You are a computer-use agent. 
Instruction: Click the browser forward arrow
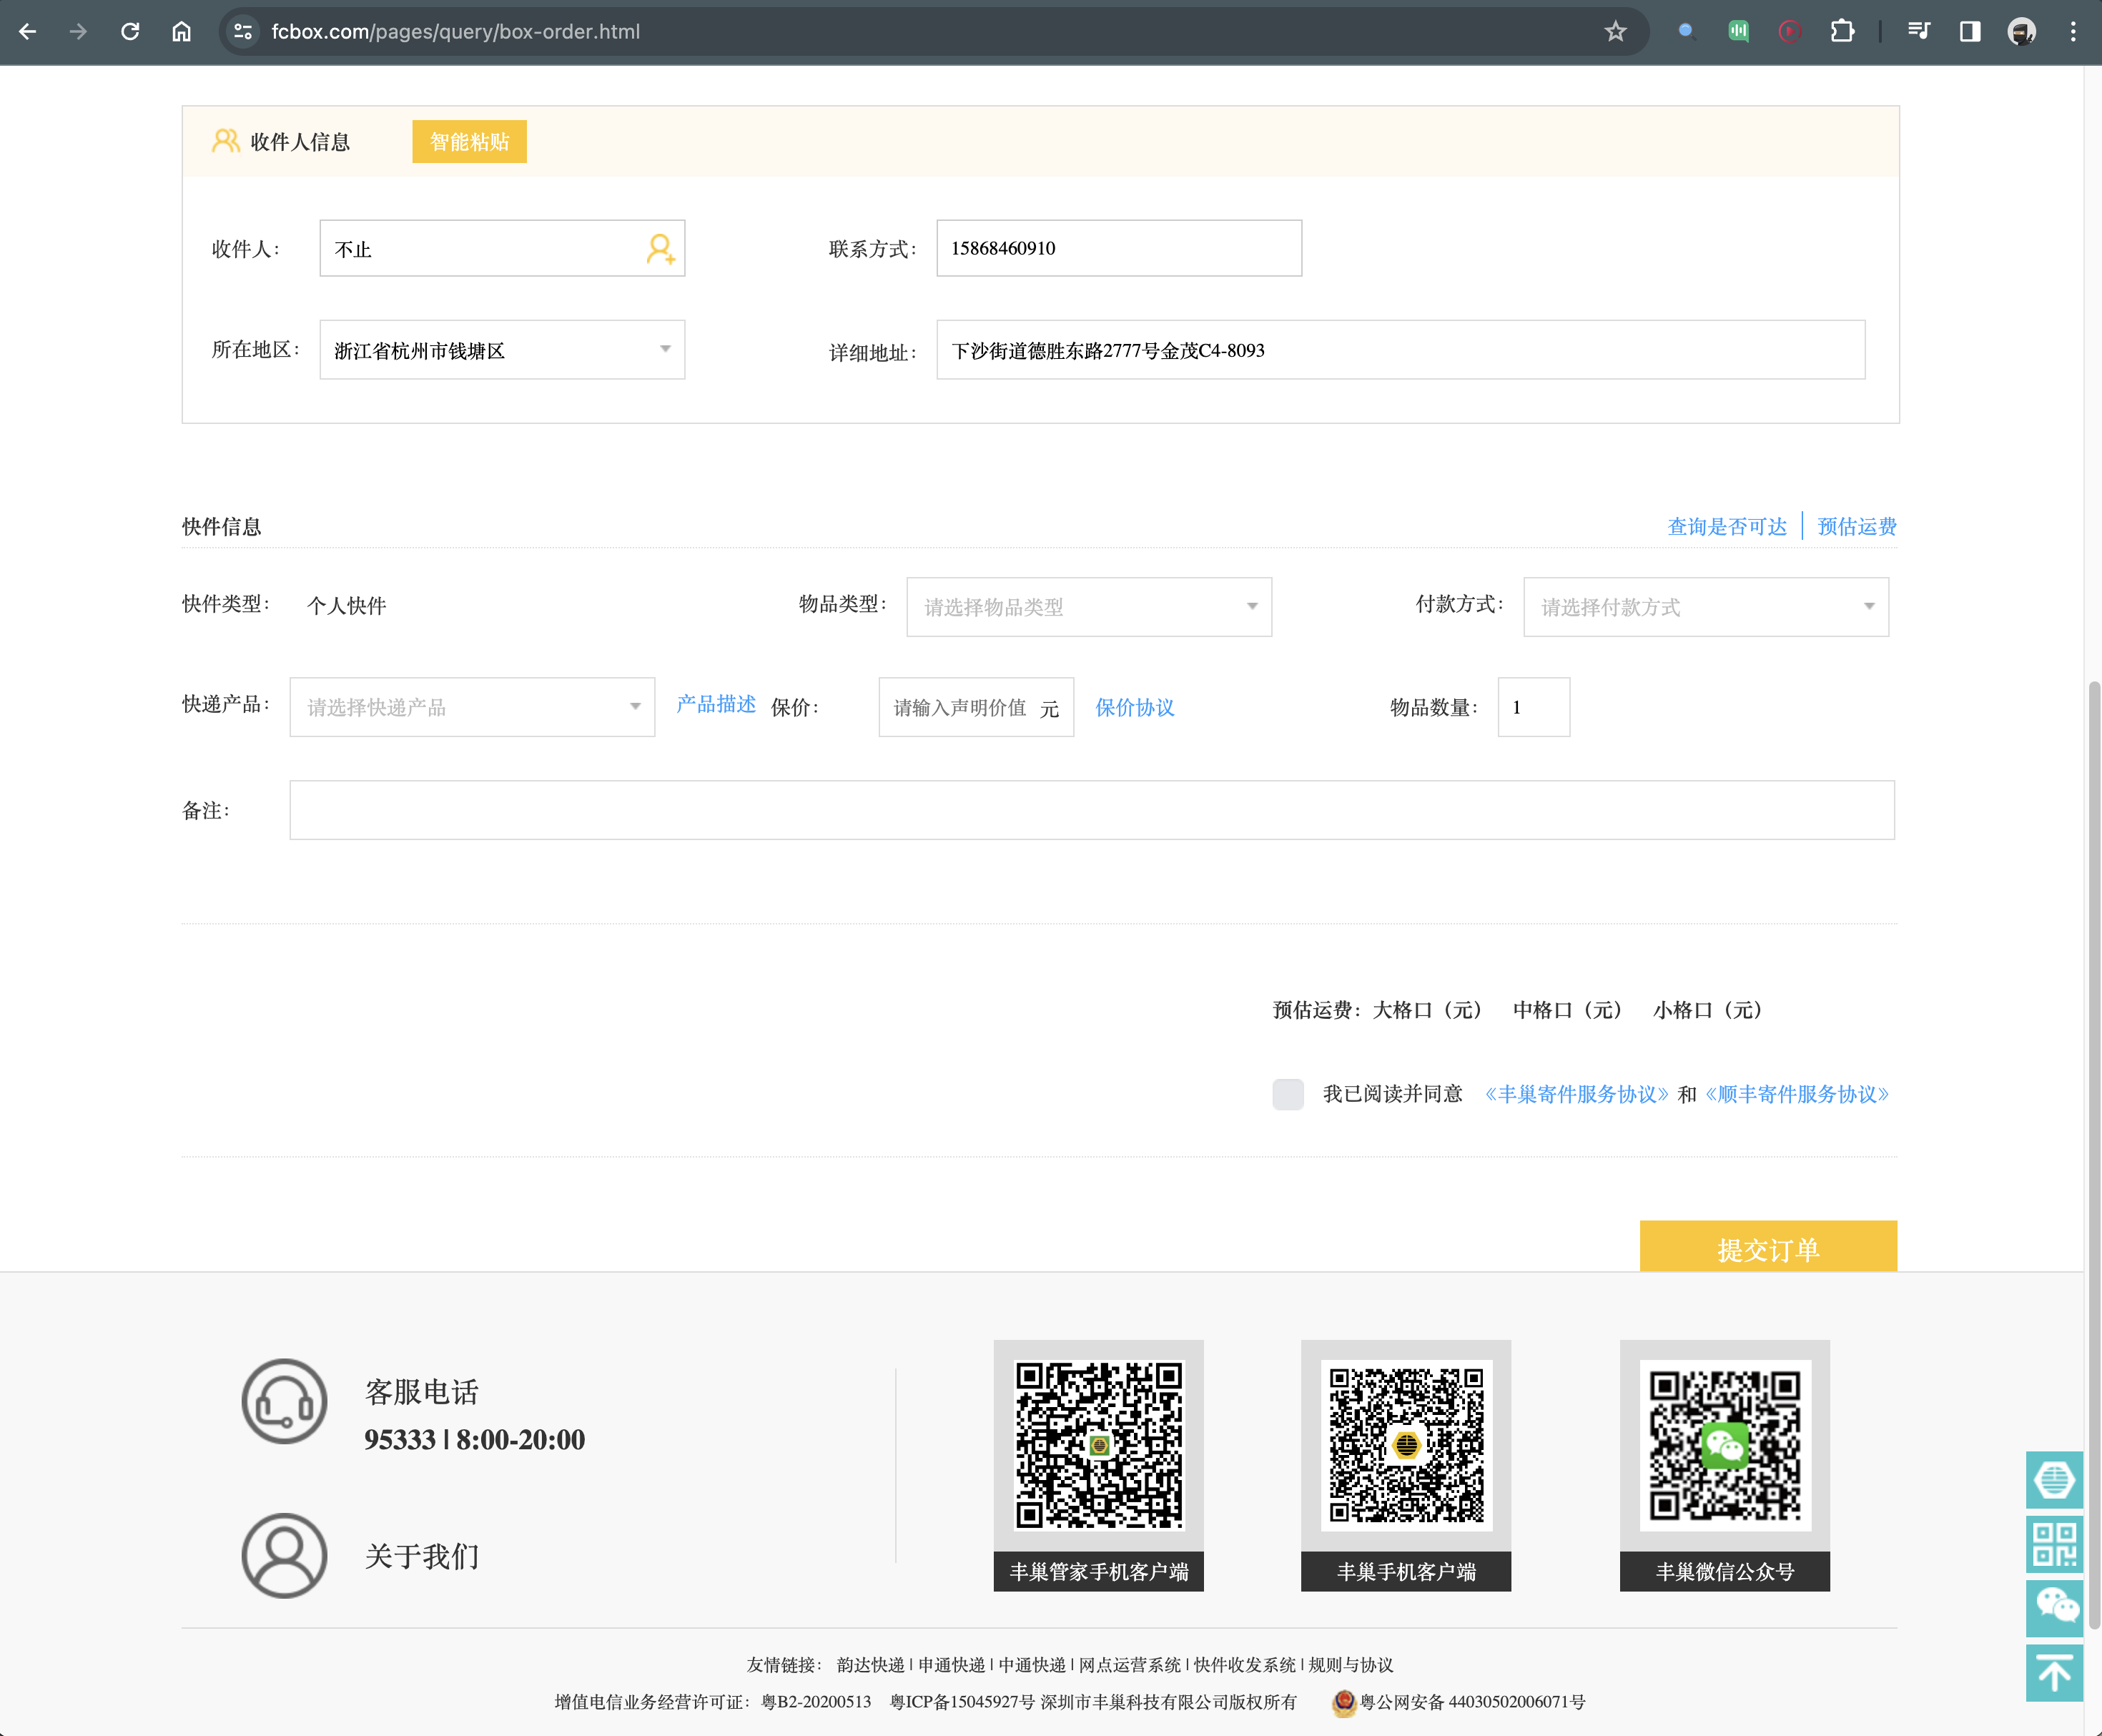coord(78,31)
